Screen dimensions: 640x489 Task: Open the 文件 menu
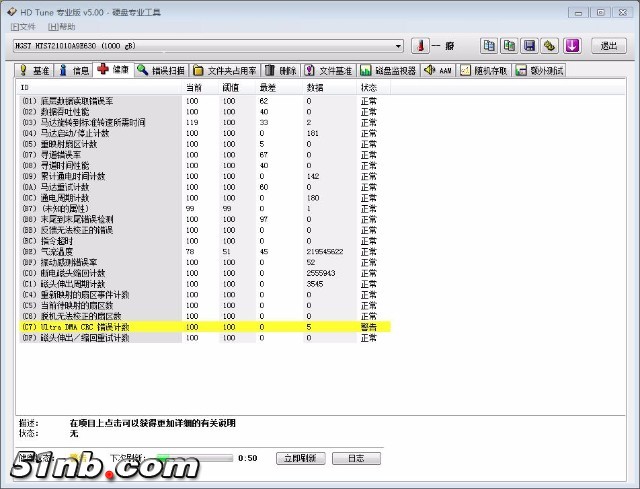click(23, 26)
